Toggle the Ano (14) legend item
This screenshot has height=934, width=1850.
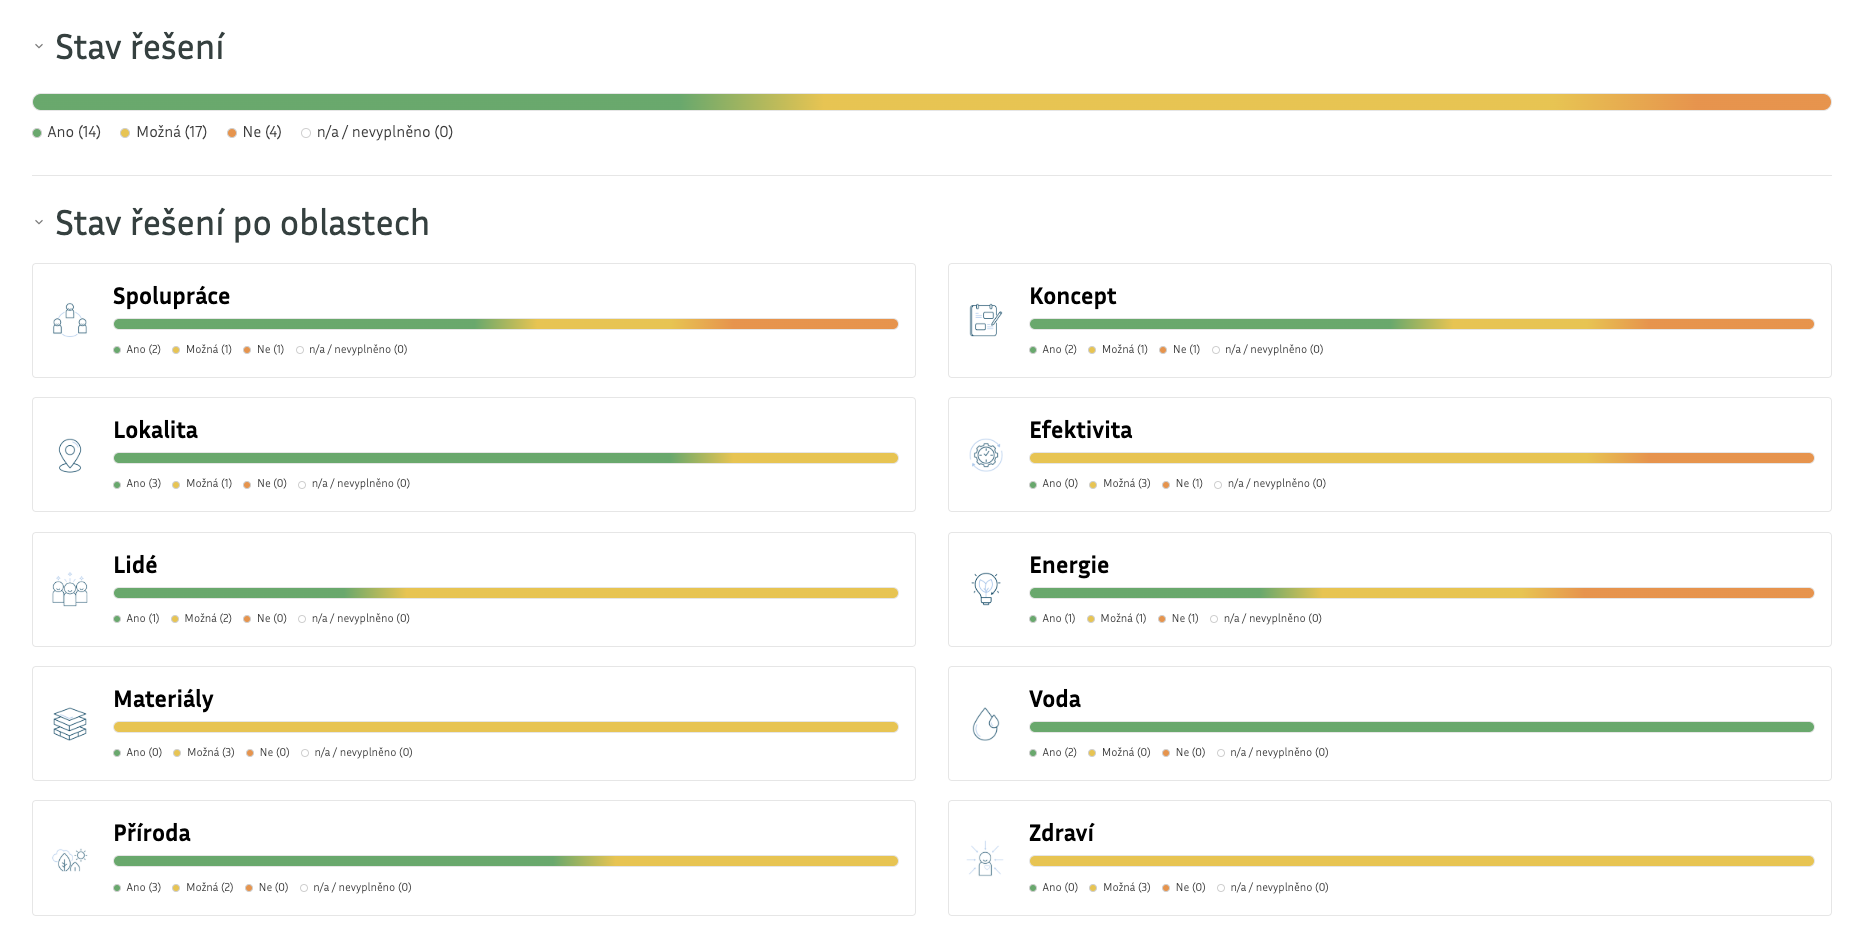coord(67,132)
